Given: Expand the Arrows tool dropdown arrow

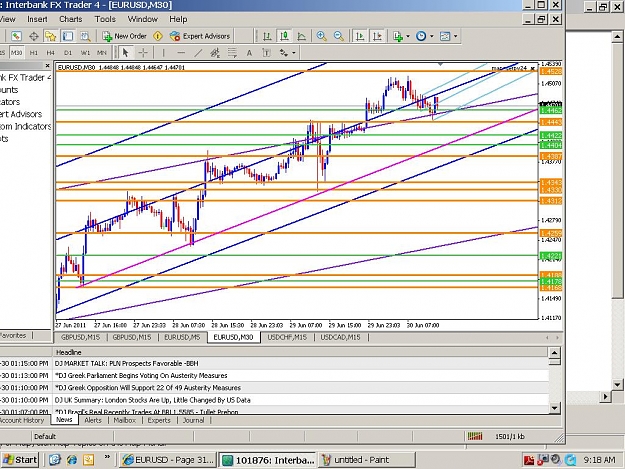Looking at the screenshot, I should 294,53.
